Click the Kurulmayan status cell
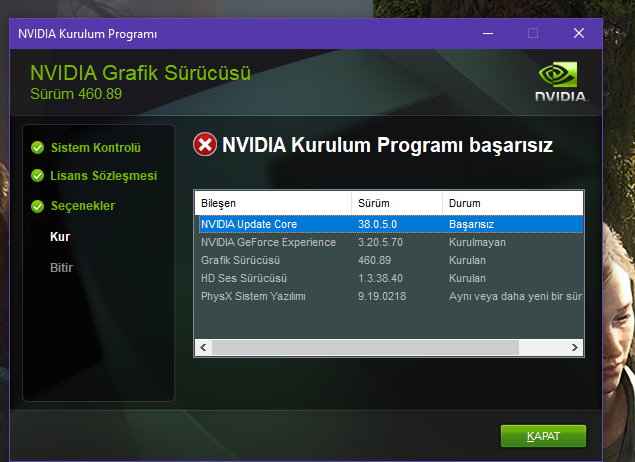This screenshot has width=635, height=462. (477, 242)
